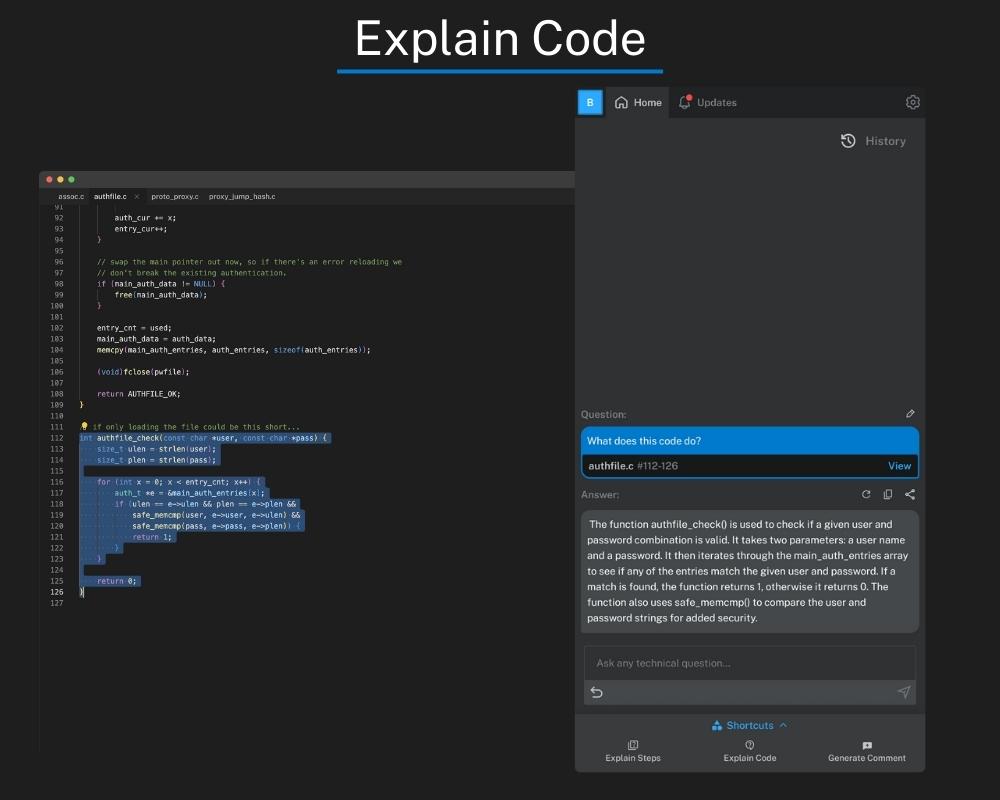This screenshot has width=1000, height=800.
Task: Close the authfile.c editor tab
Action: (136, 196)
